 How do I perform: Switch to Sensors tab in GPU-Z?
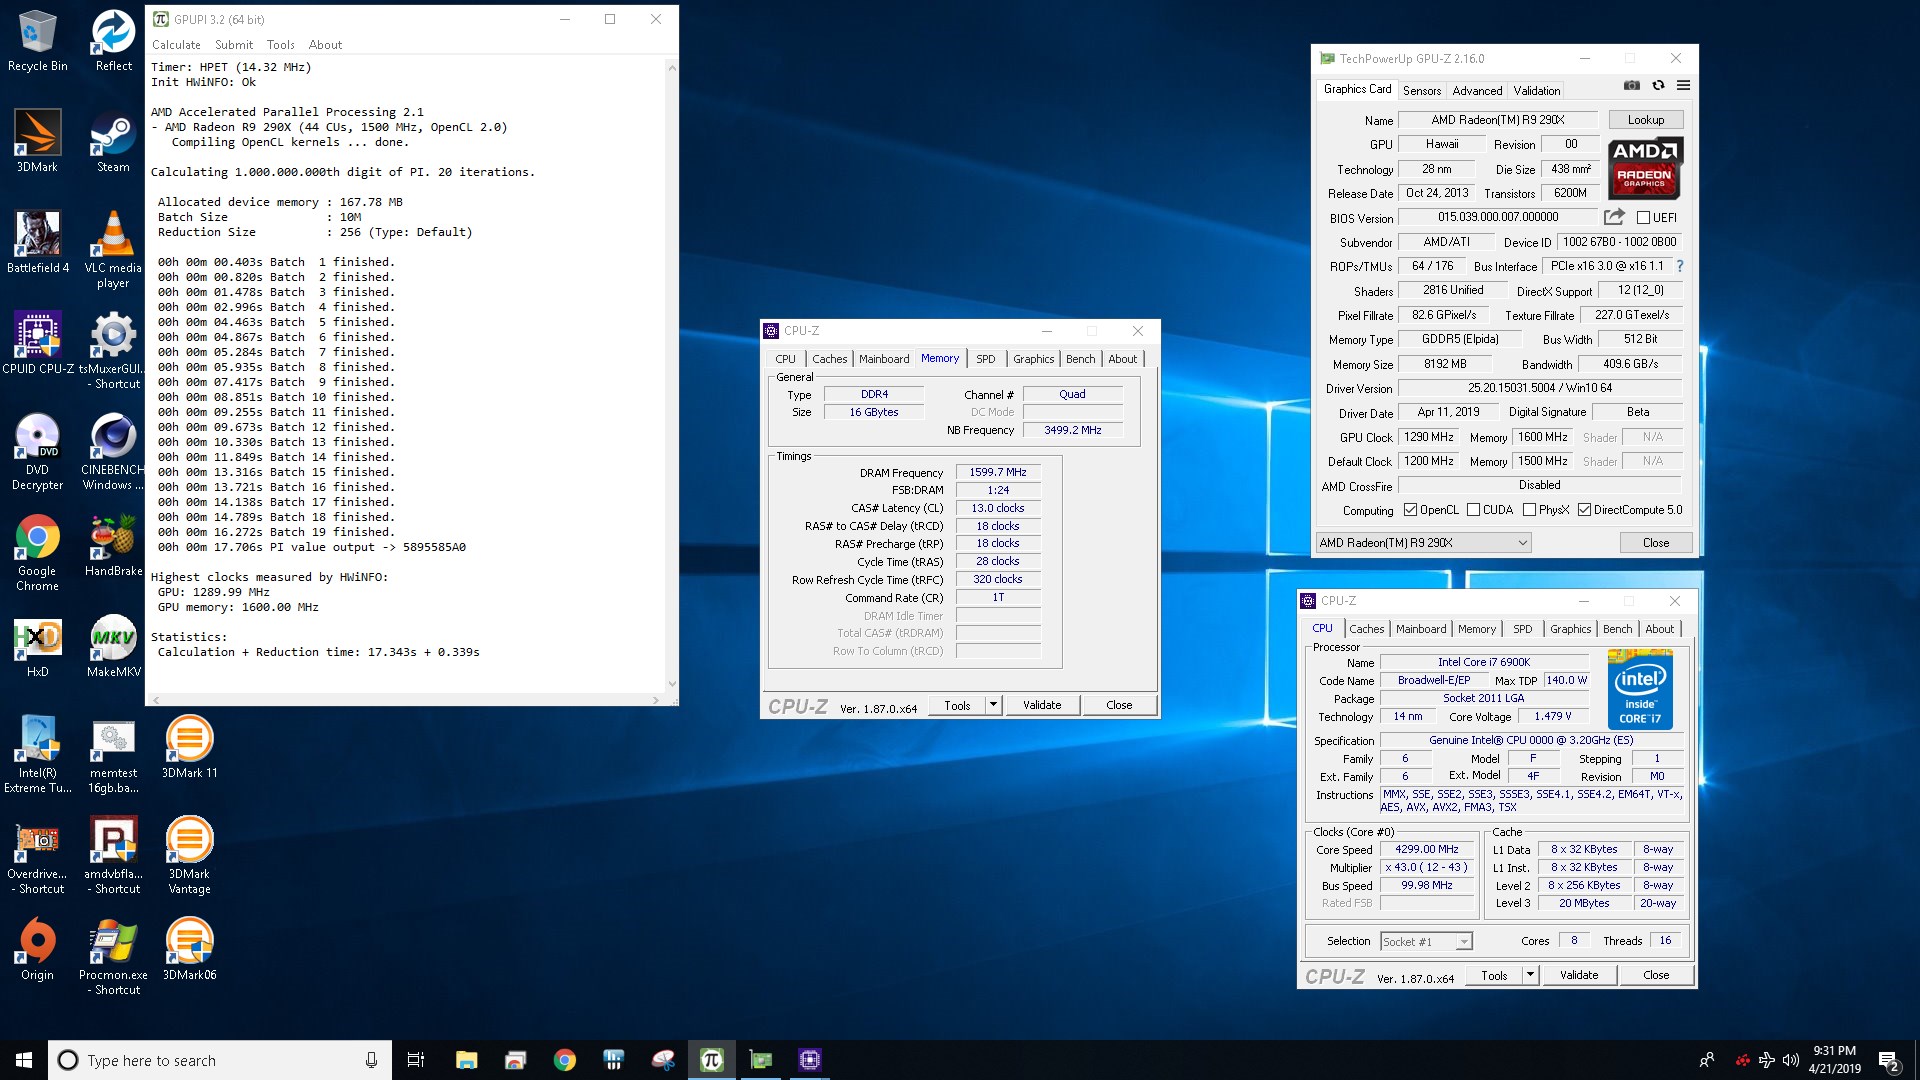pos(1422,90)
